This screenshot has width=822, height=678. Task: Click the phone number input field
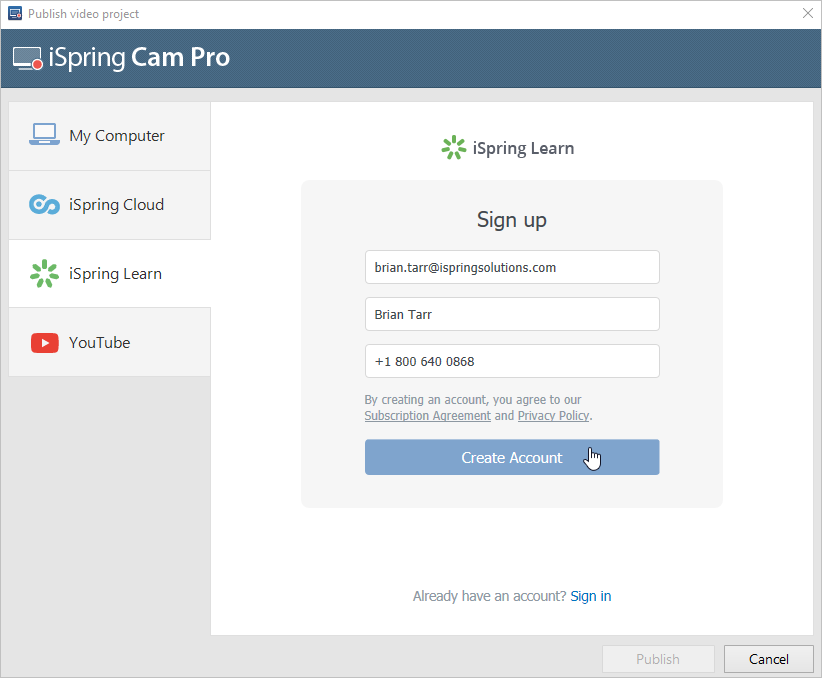pyautogui.click(x=511, y=361)
